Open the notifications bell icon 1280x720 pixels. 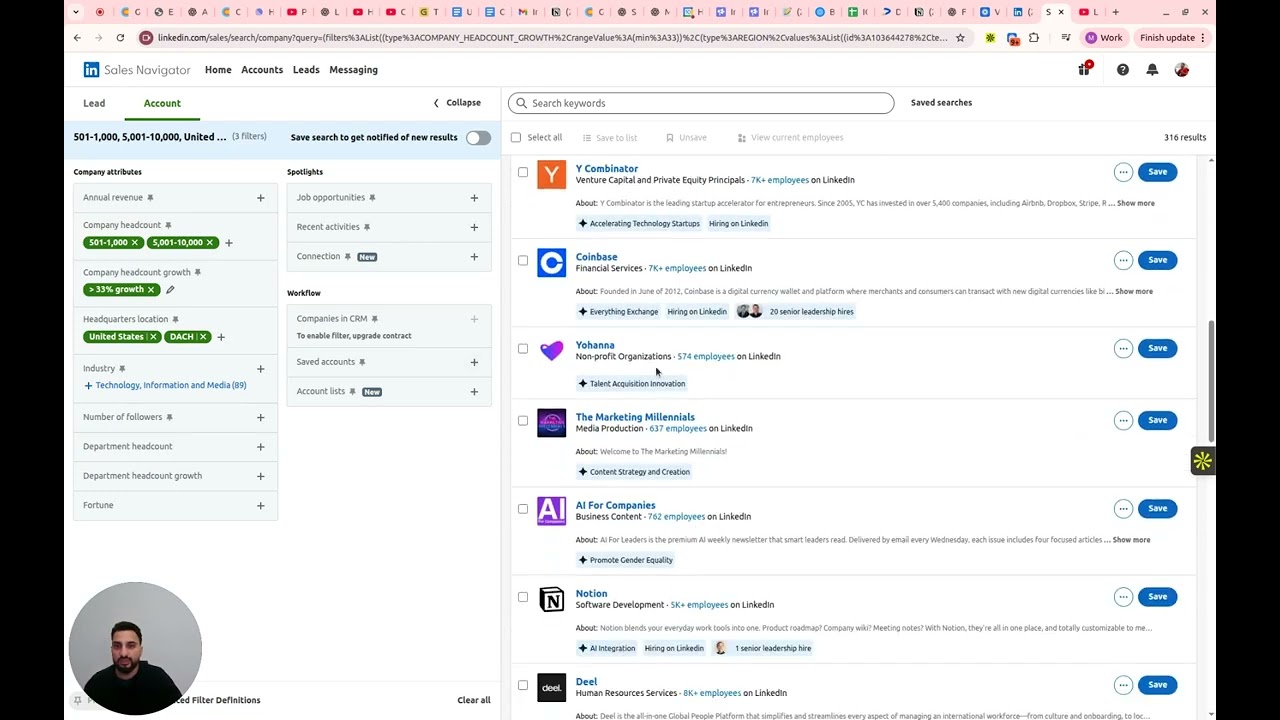point(1152,70)
